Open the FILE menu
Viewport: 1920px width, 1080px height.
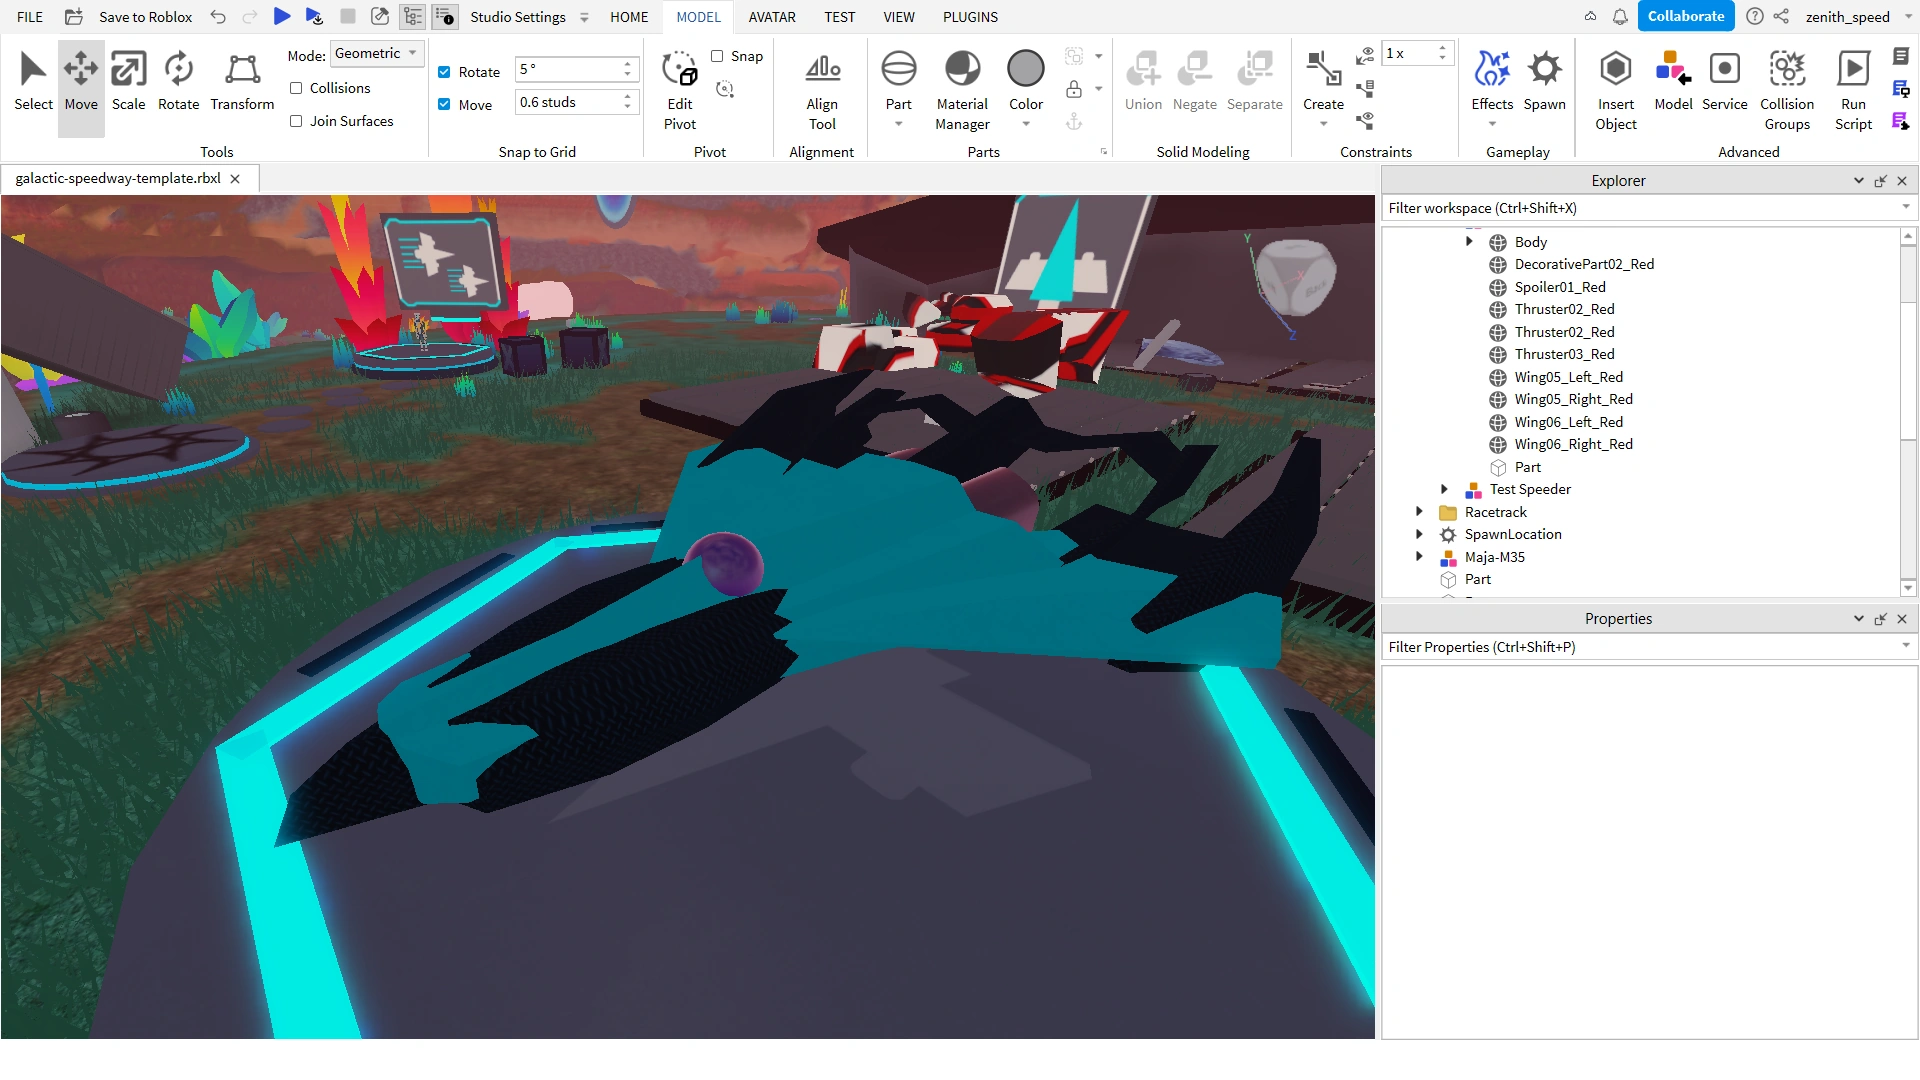[x=30, y=17]
